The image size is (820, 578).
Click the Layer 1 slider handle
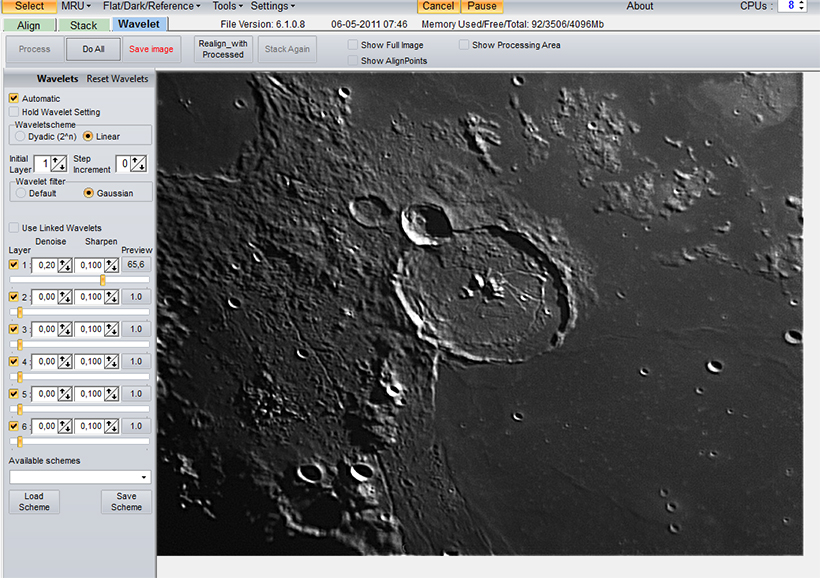click(x=102, y=280)
